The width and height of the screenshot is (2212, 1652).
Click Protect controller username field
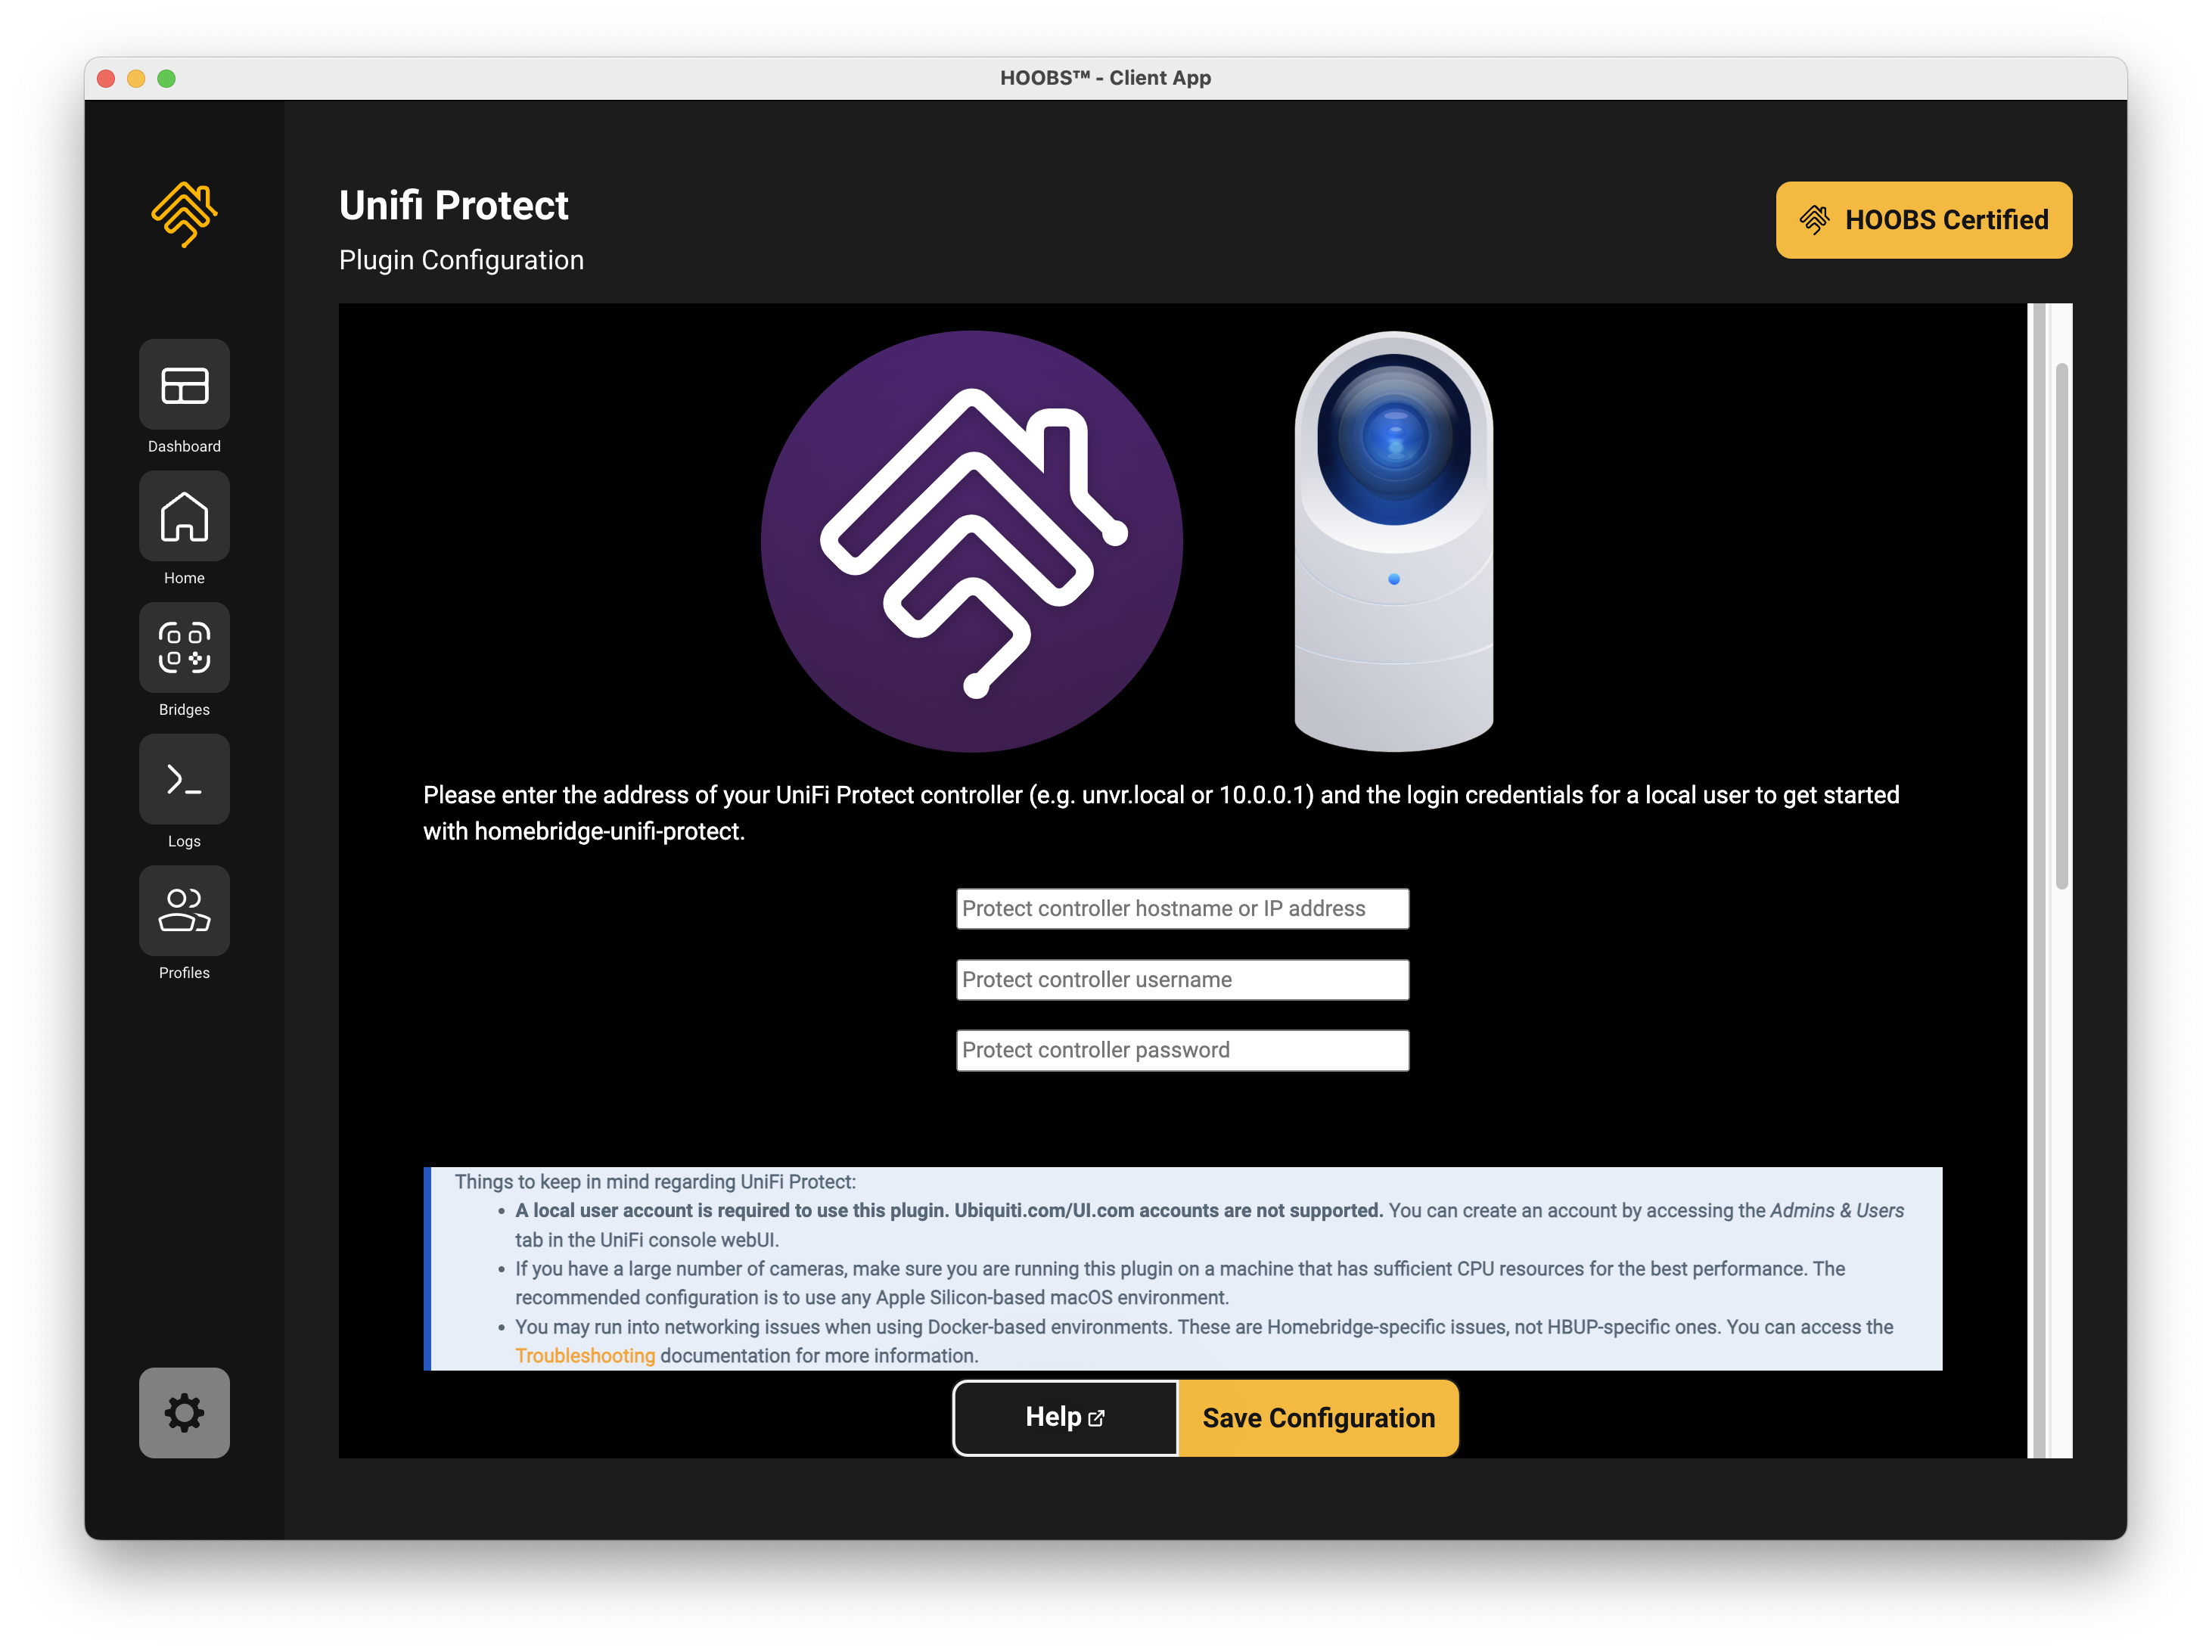[1183, 979]
